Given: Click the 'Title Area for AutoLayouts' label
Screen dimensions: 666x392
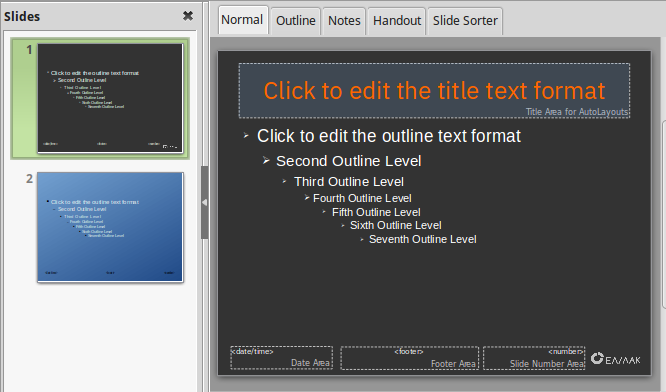Looking at the screenshot, I should 577,112.
